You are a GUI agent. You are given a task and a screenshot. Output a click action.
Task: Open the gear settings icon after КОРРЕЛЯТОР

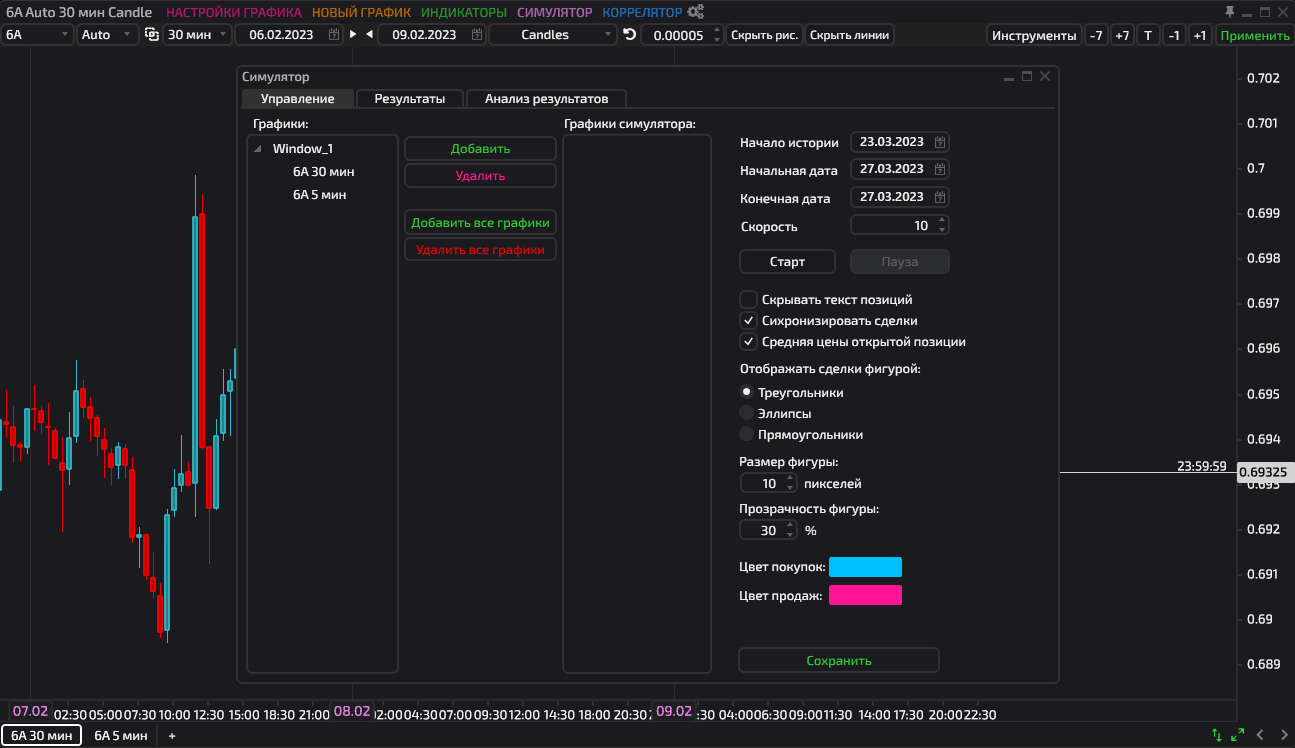tap(695, 13)
